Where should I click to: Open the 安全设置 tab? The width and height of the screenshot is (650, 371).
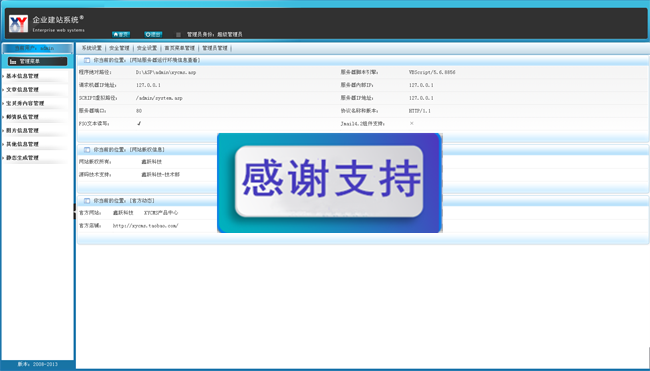coord(147,48)
